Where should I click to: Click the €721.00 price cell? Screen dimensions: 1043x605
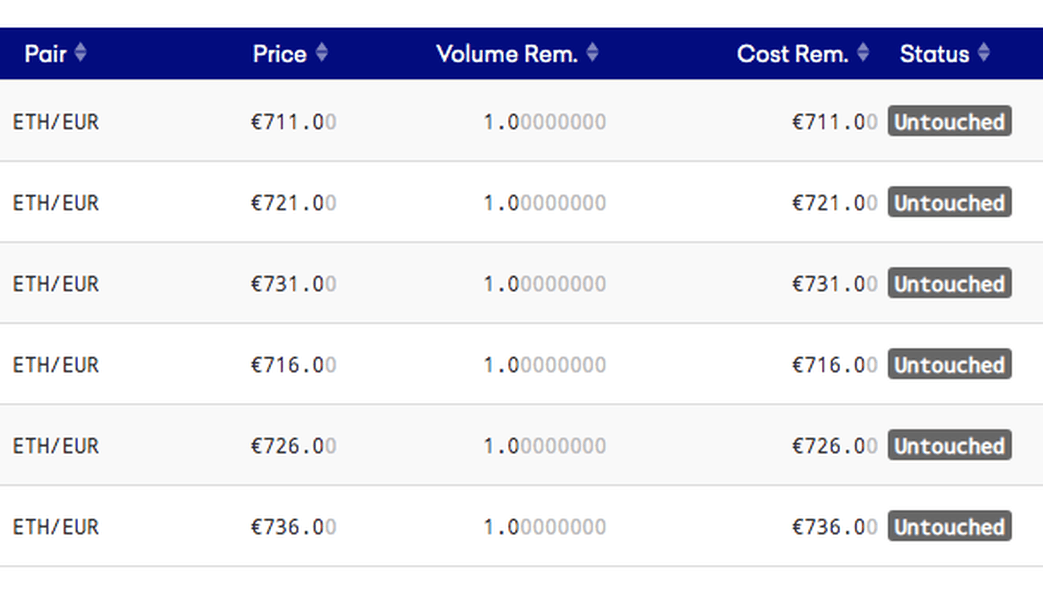click(293, 203)
